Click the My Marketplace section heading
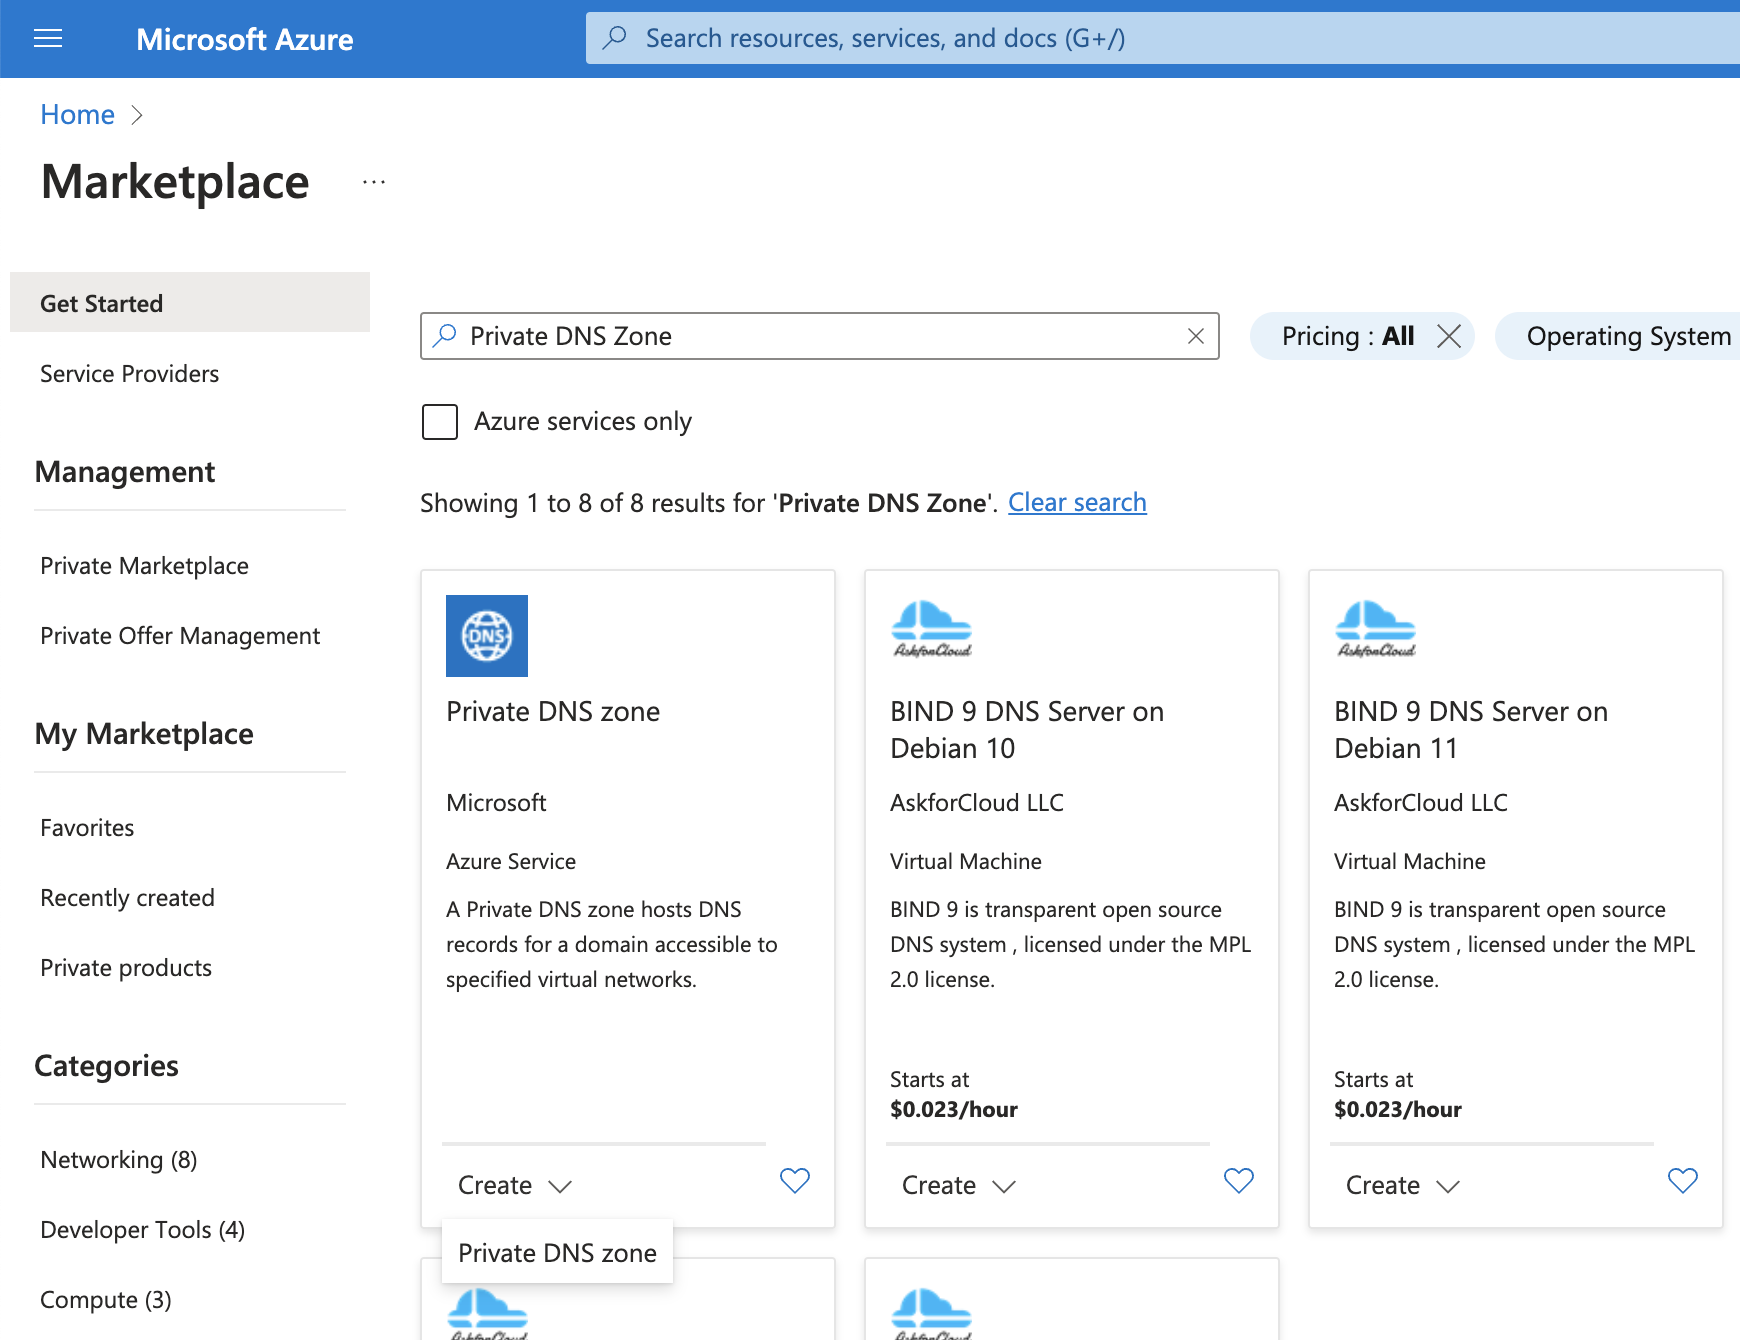Image resolution: width=1740 pixels, height=1340 pixels. 144,734
